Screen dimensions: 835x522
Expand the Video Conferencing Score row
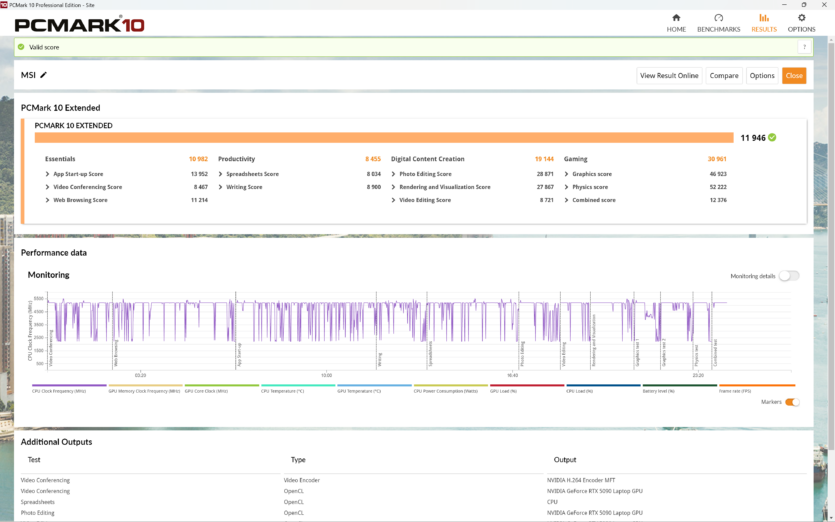click(47, 187)
